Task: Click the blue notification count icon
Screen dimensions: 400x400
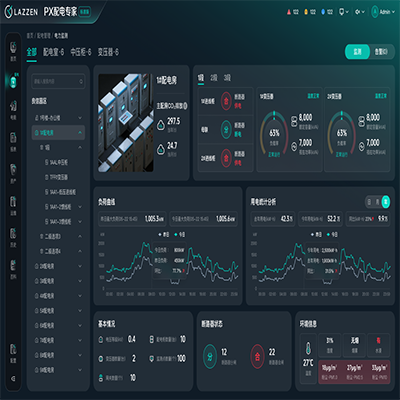Action: (323, 12)
